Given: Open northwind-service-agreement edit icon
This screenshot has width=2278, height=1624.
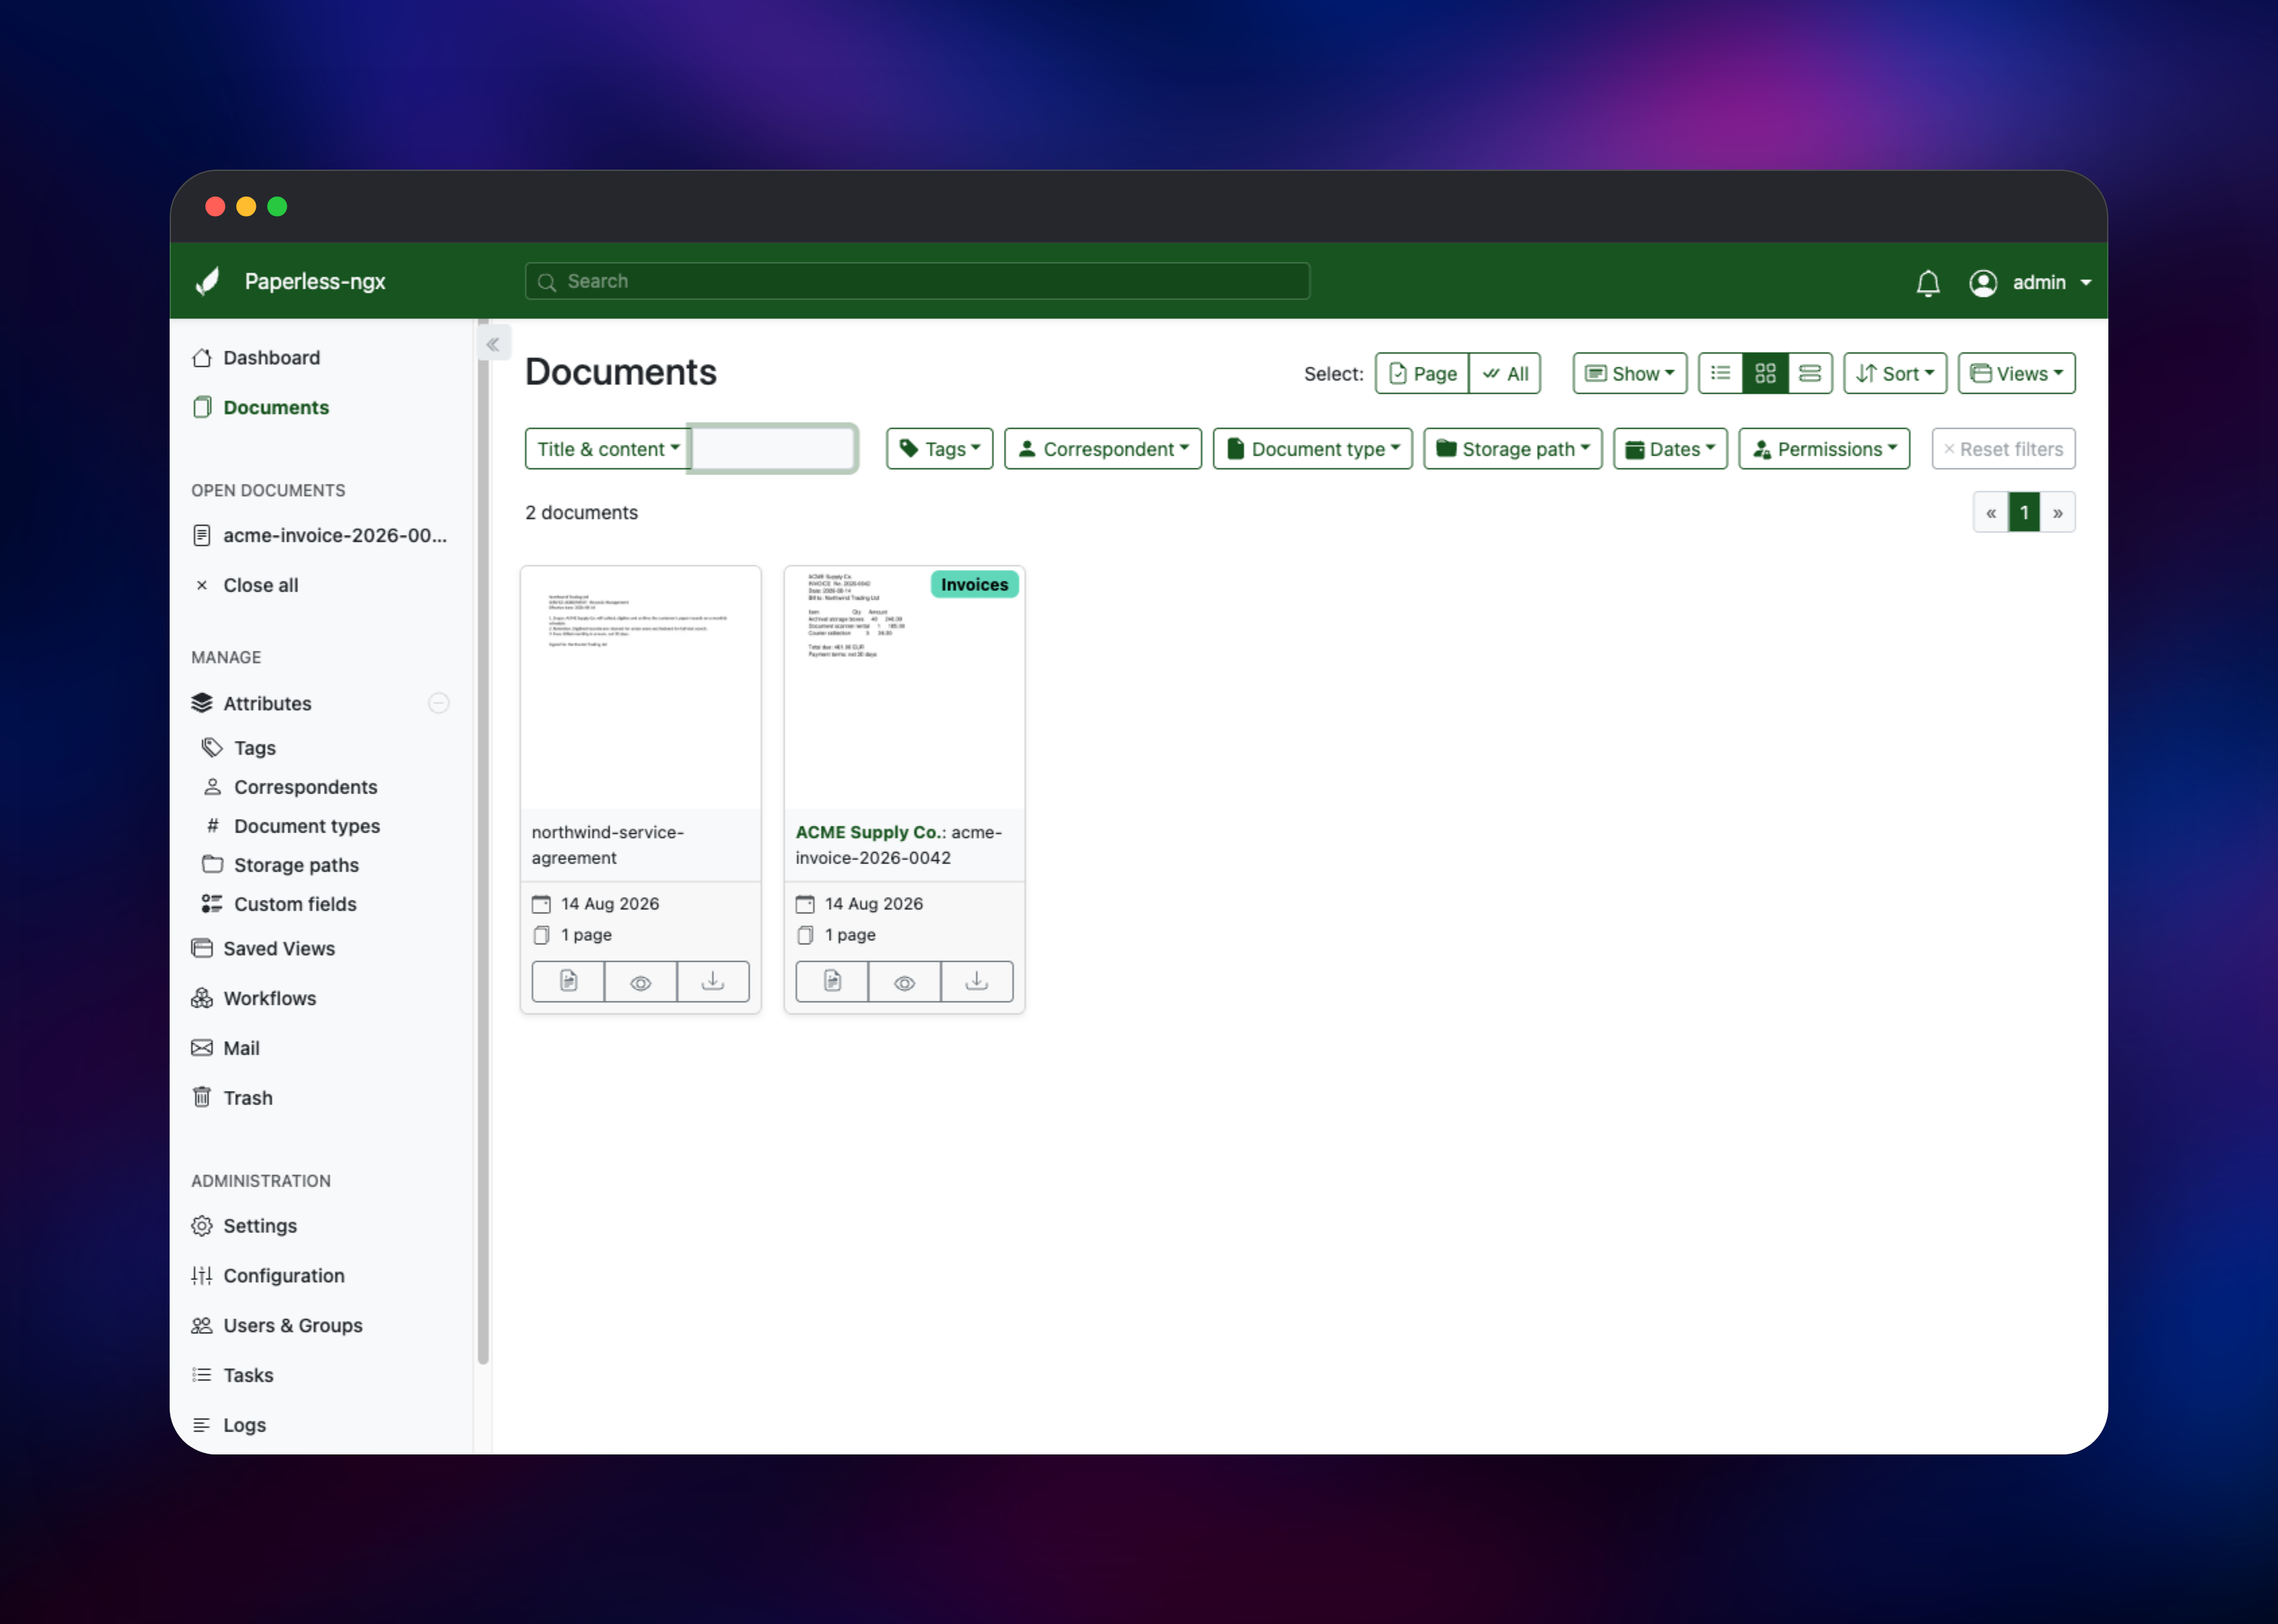Looking at the screenshot, I should pyautogui.click(x=568, y=981).
